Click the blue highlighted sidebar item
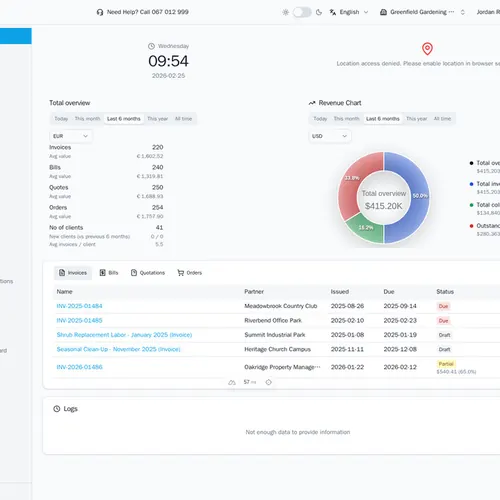Viewport: 500px width, 500px height. [x=16, y=36]
